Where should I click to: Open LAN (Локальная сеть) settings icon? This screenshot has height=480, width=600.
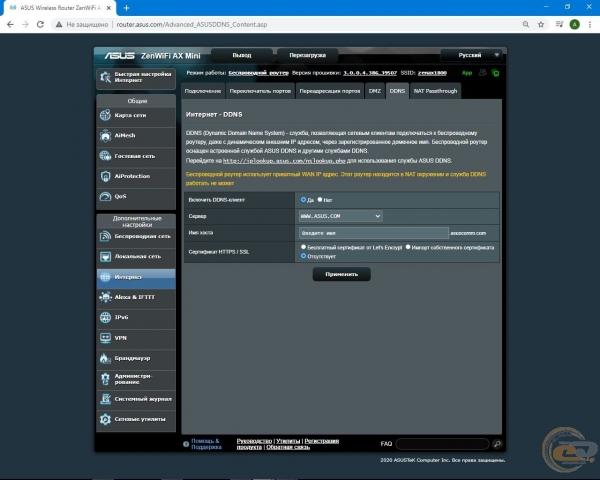[x=105, y=256]
